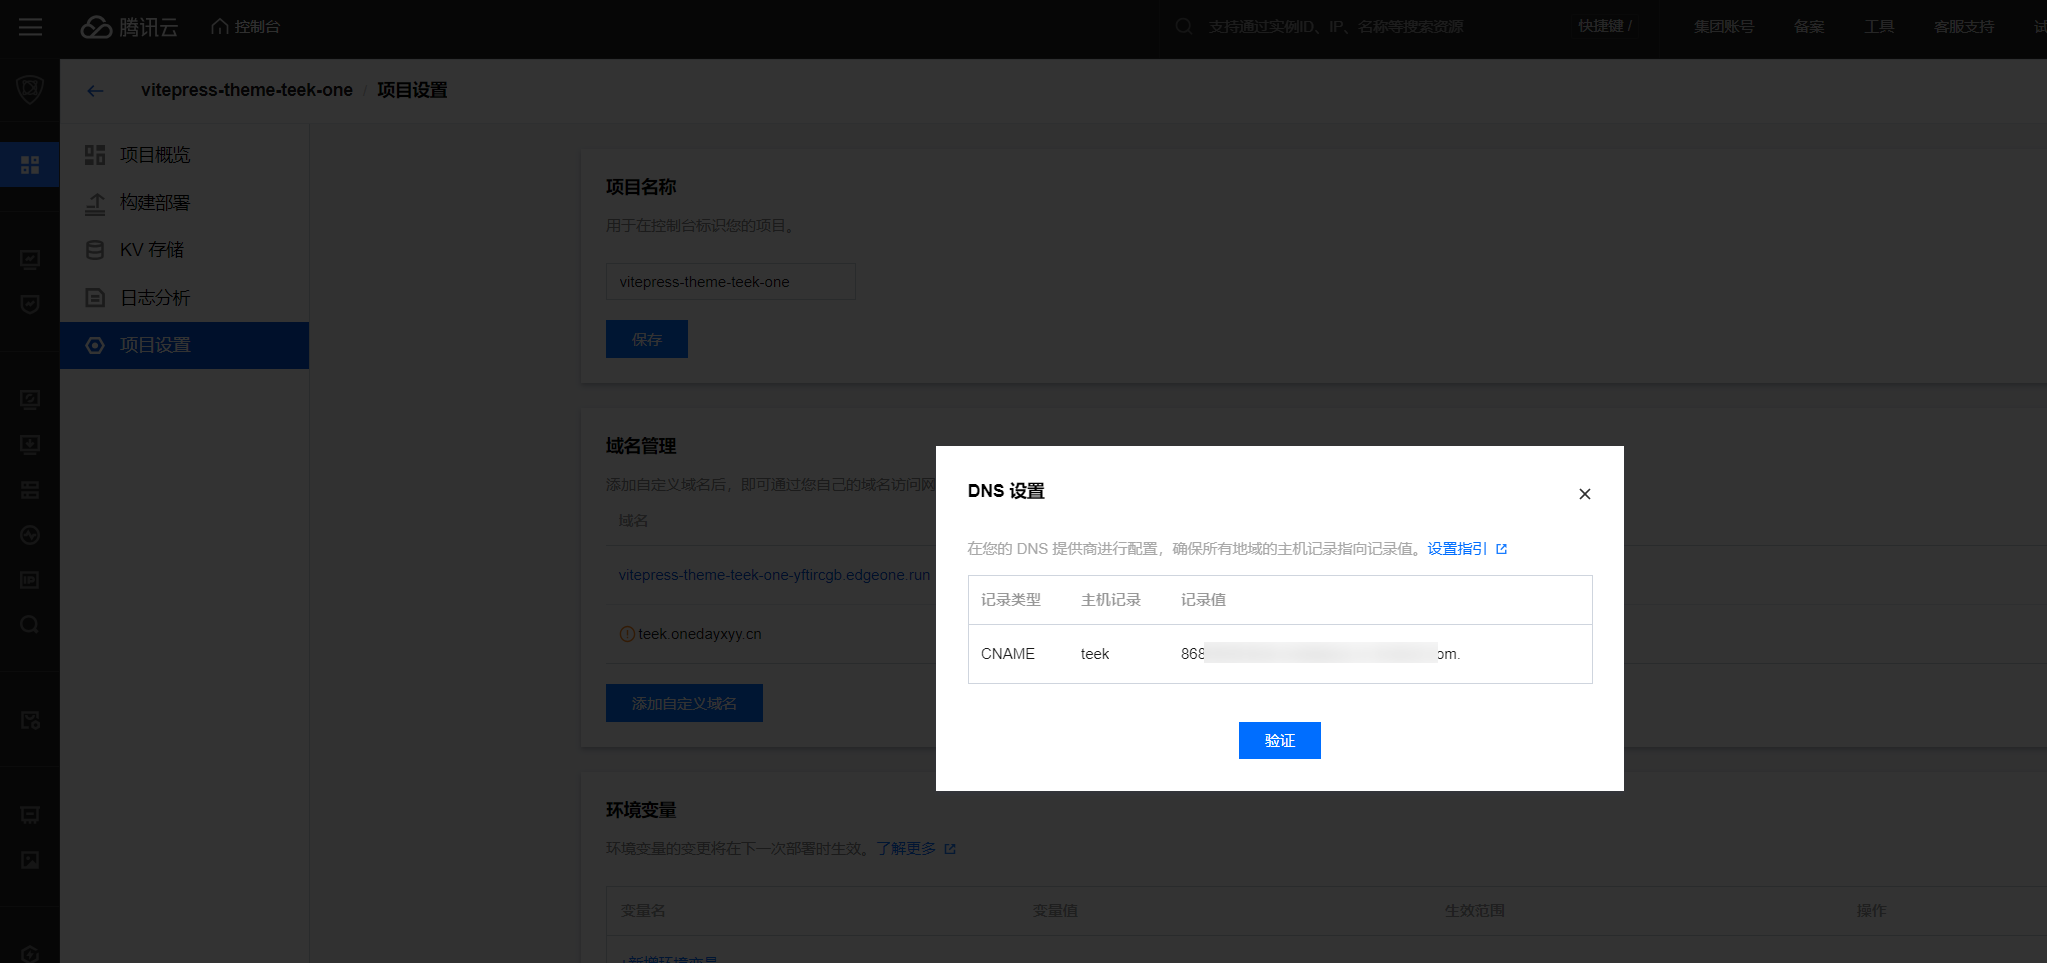The height and width of the screenshot is (963, 2047).
Task: Click the 验证 button
Action: (x=1279, y=740)
